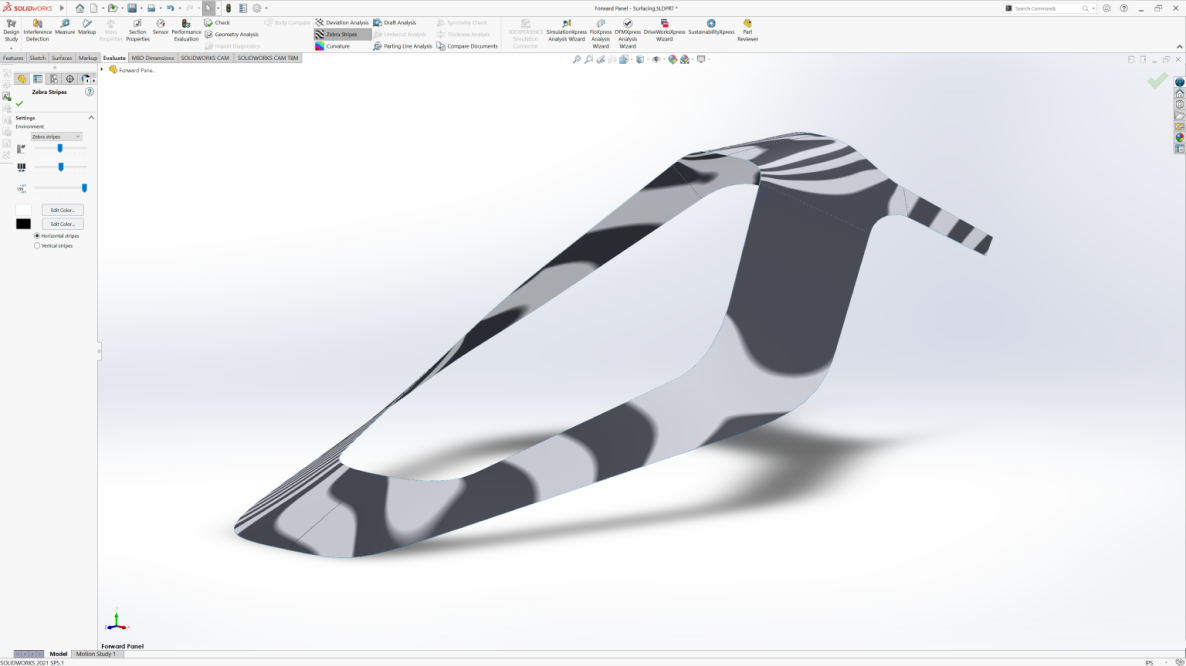Viewport: 1186px width, 666px height.
Task: Collapse the ribbon with the chevron
Action: pos(1179,47)
